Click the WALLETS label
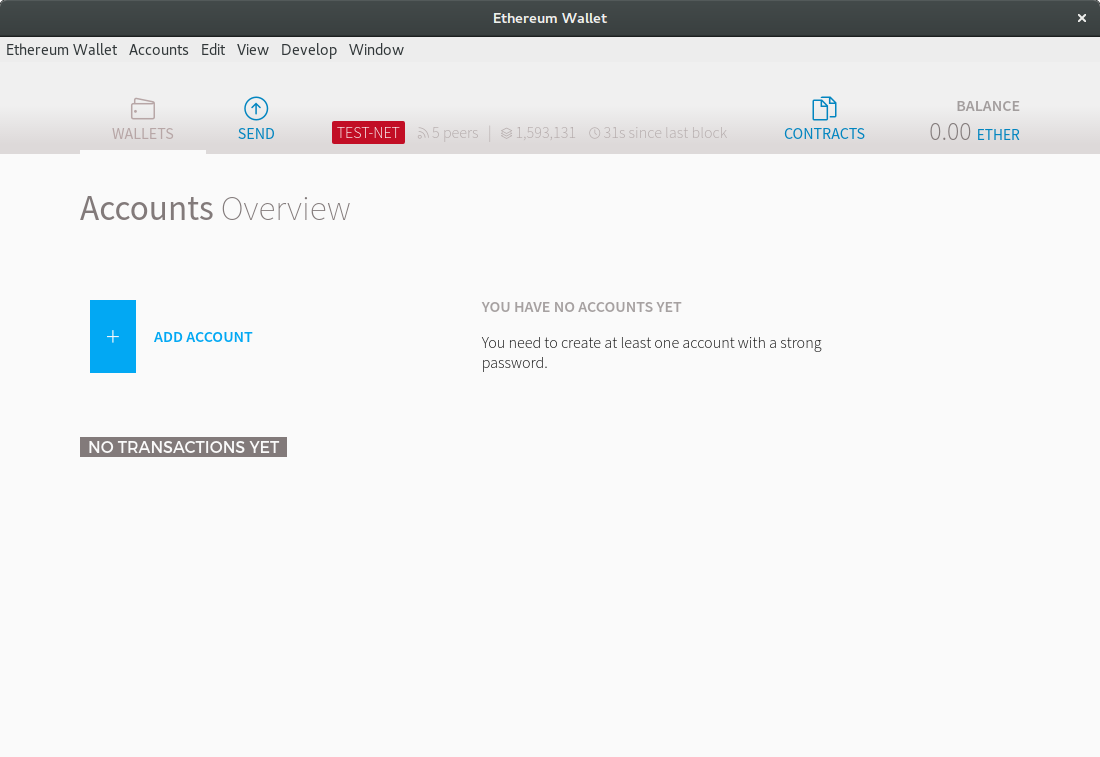Viewport: 1100px width, 757px height. point(142,134)
